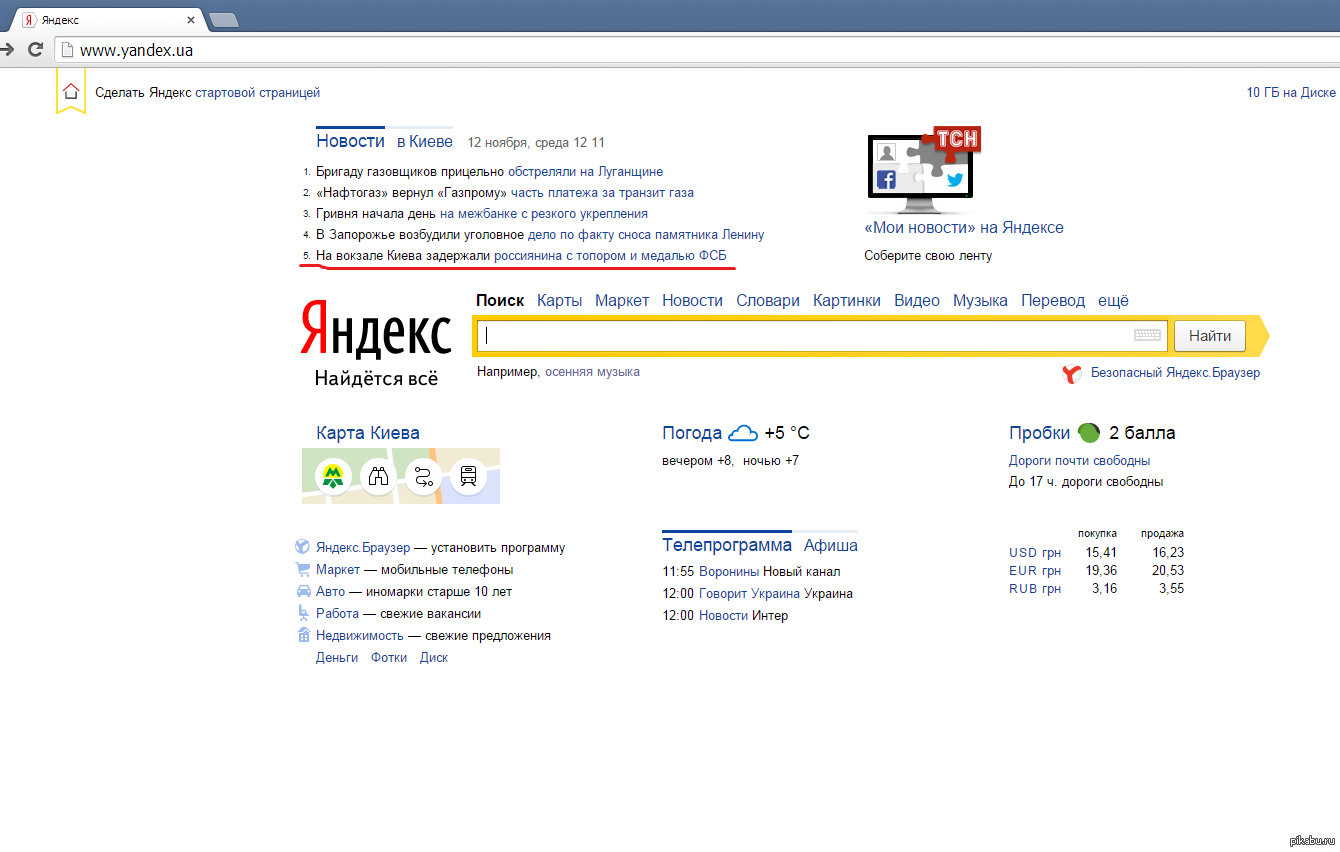This screenshot has height=852, width=1340.
Task: Switch to the 'в Киеве' news tab
Action: [425, 142]
